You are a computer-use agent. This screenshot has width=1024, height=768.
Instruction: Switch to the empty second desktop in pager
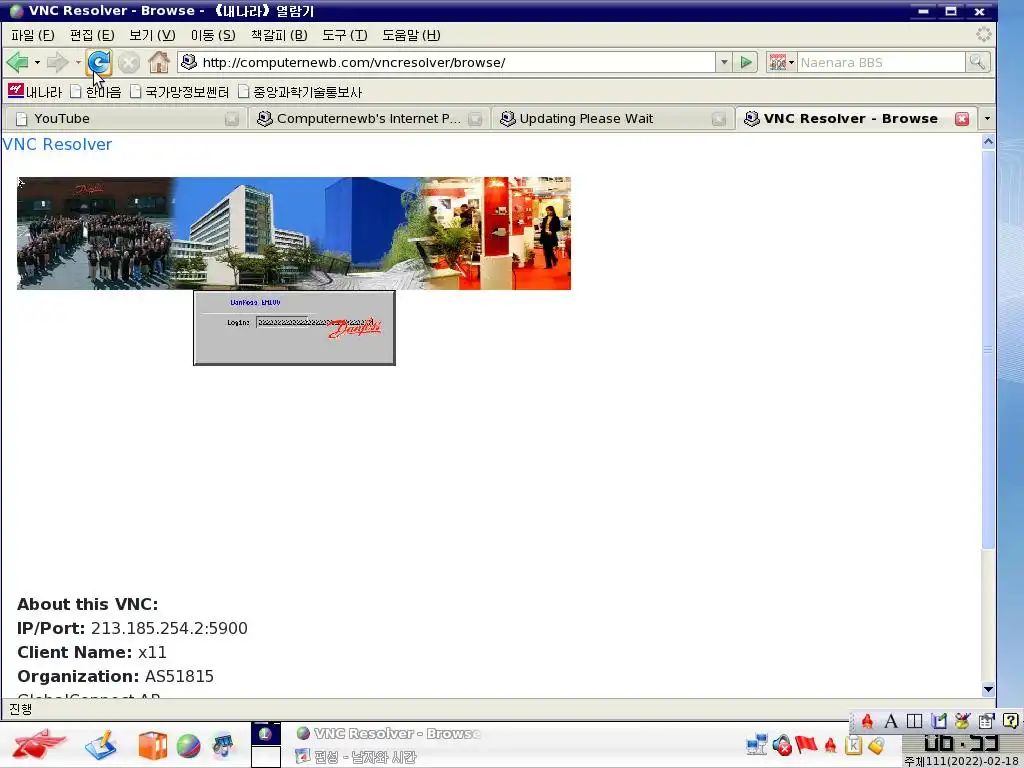click(266, 756)
